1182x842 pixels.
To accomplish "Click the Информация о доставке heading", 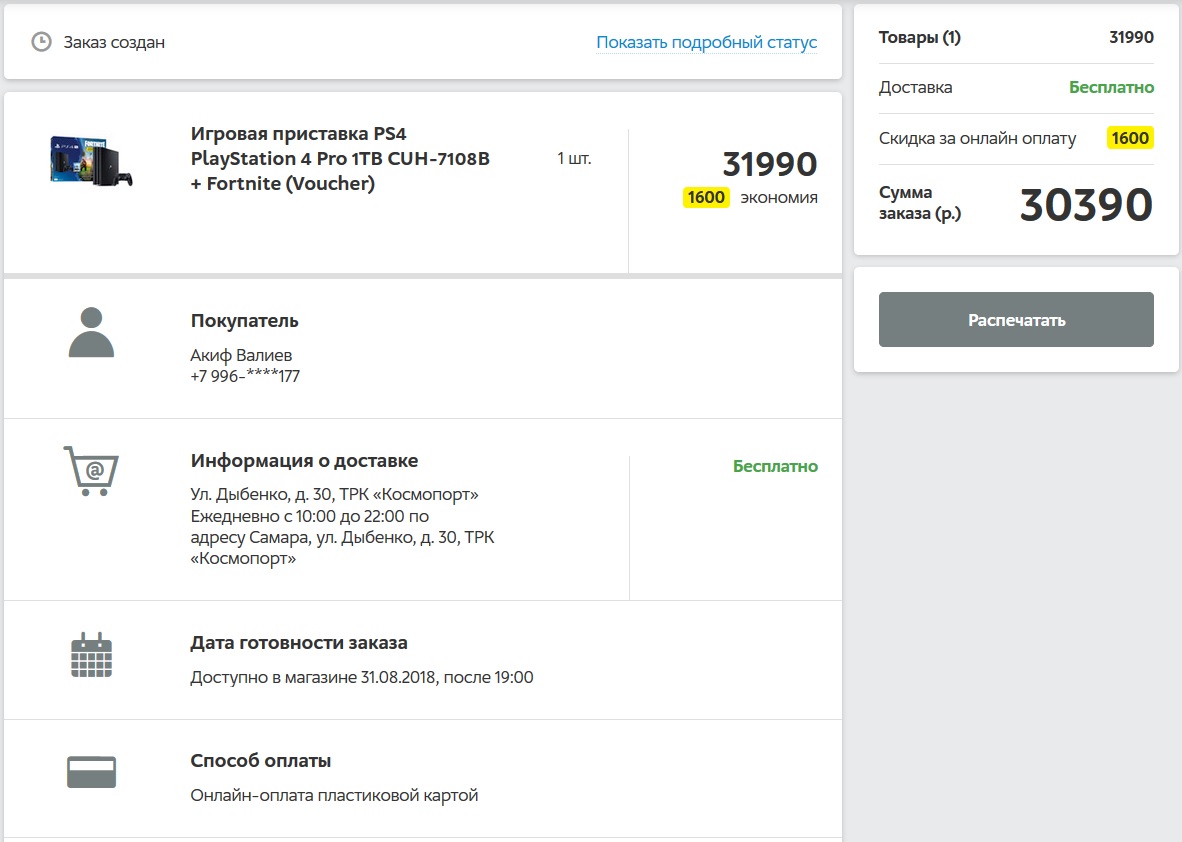I will point(304,461).
